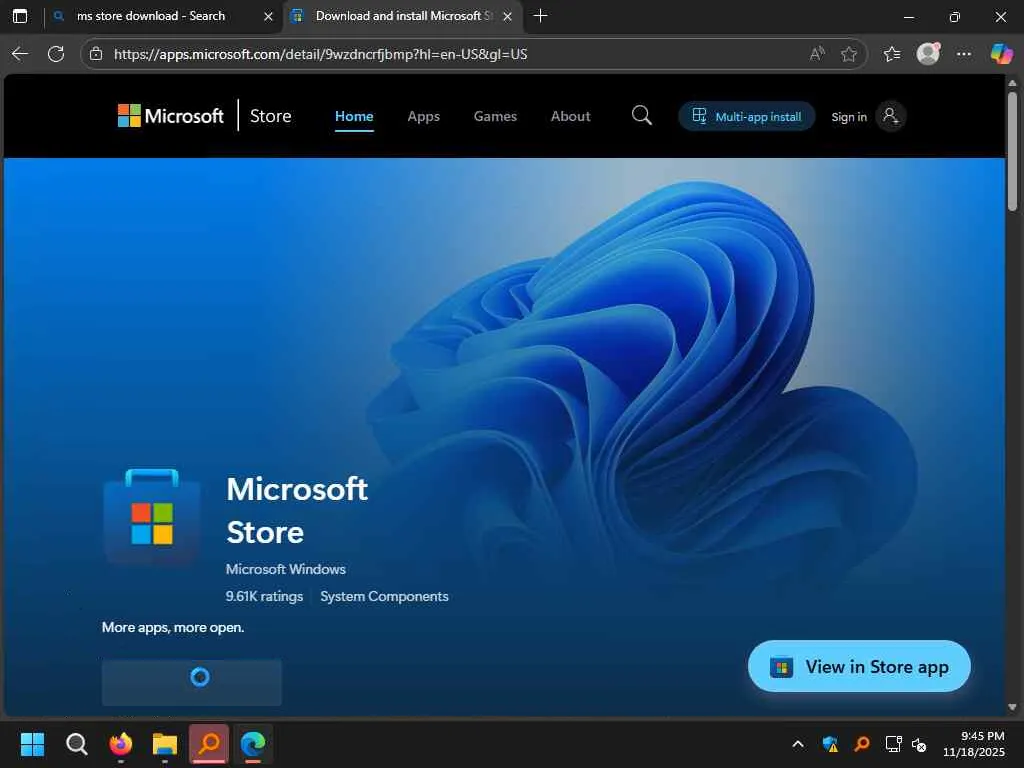This screenshot has width=1024, height=768.
Task: Go back with the browser back arrow
Action: pos(20,54)
